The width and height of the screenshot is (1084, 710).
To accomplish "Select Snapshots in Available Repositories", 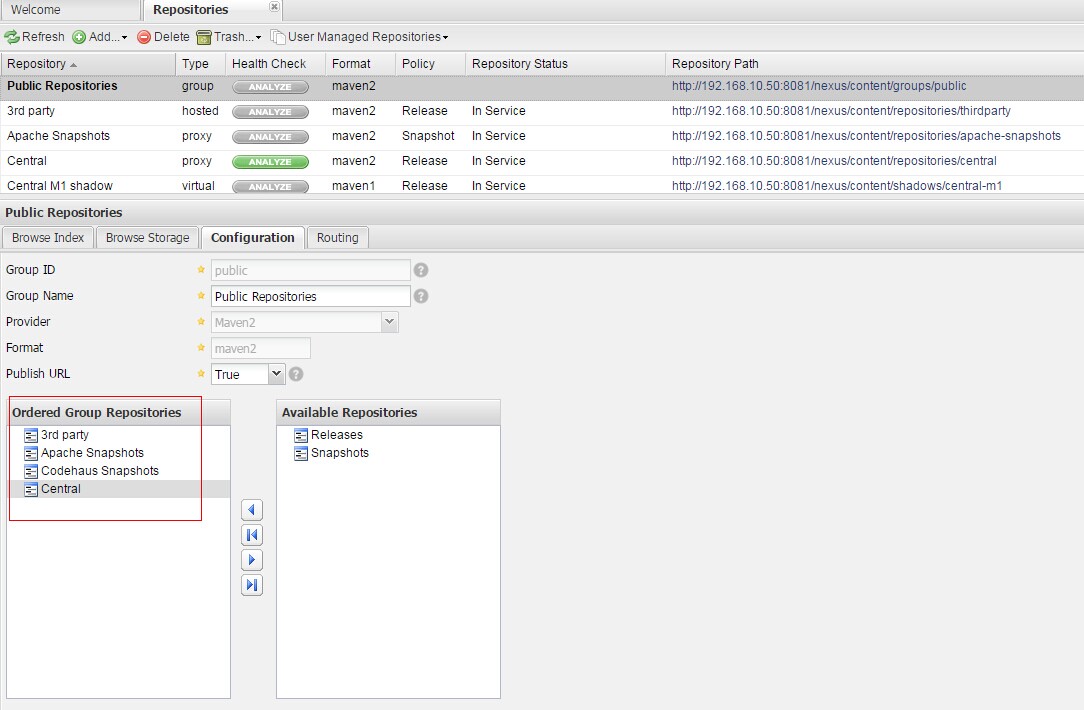I will [x=388, y=453].
